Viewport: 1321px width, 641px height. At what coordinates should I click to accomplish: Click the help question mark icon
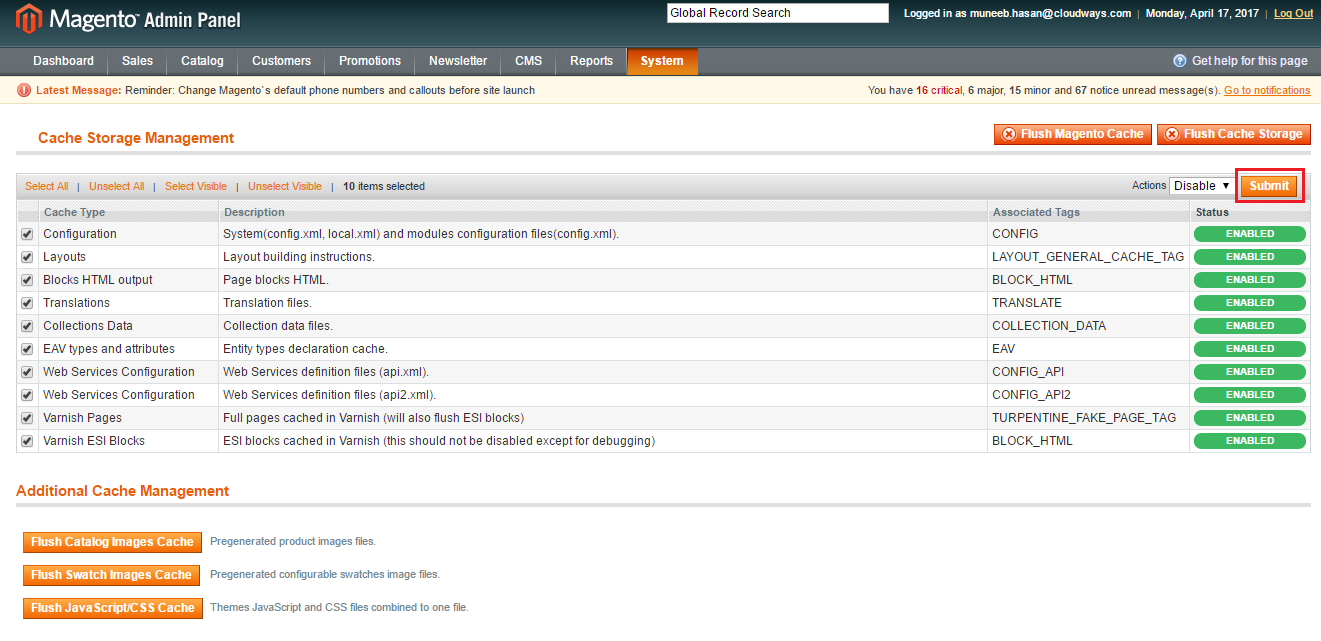[1180, 61]
